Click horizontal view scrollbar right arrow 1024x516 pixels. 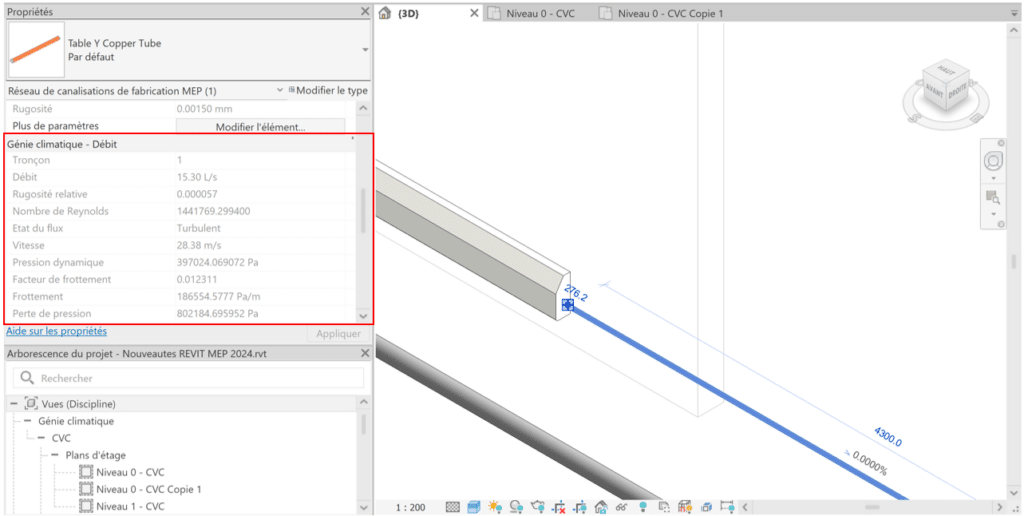[x=1001, y=507]
